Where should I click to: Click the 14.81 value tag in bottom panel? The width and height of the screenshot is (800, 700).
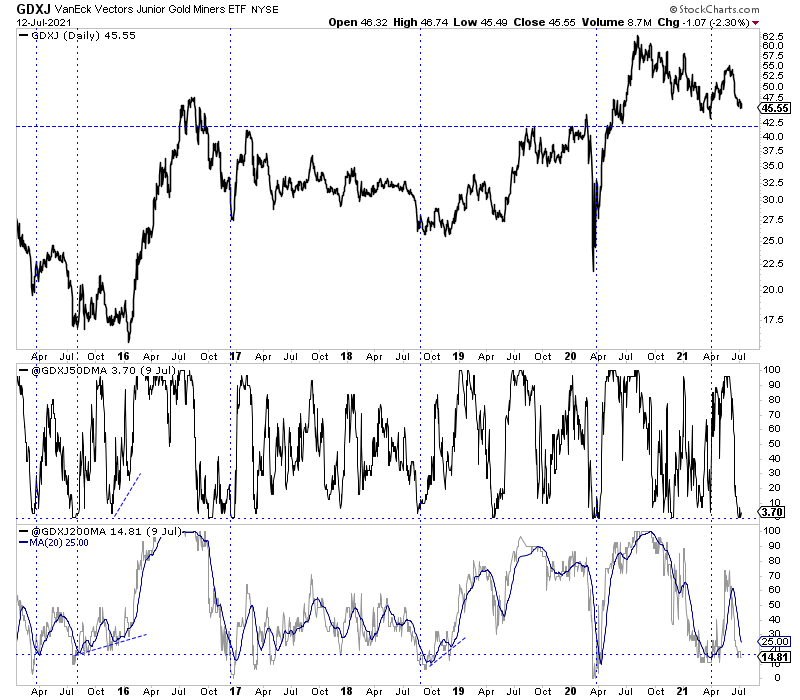pos(776,657)
